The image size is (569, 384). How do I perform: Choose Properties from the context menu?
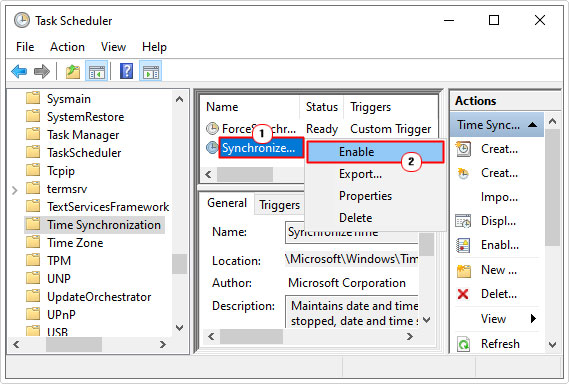375,196
